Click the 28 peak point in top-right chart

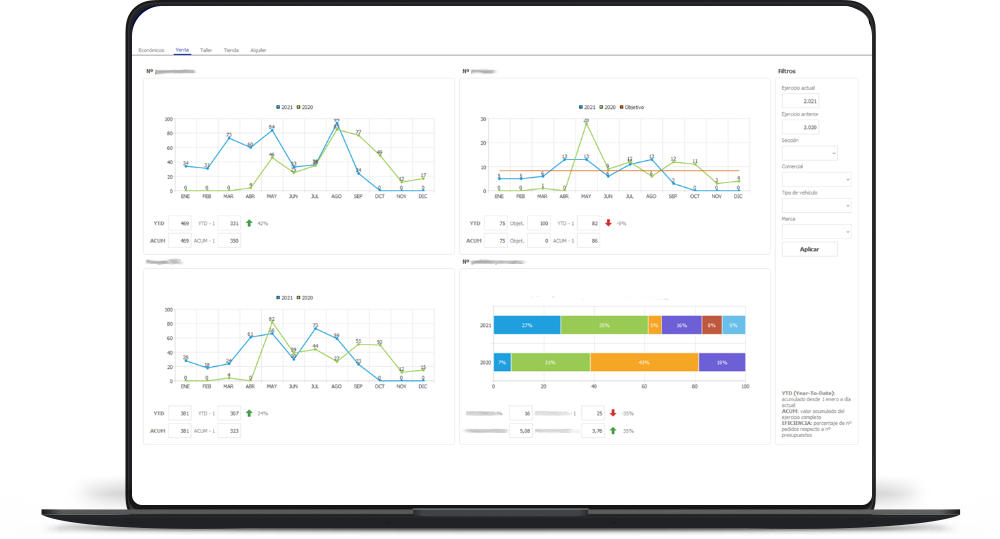(x=586, y=123)
